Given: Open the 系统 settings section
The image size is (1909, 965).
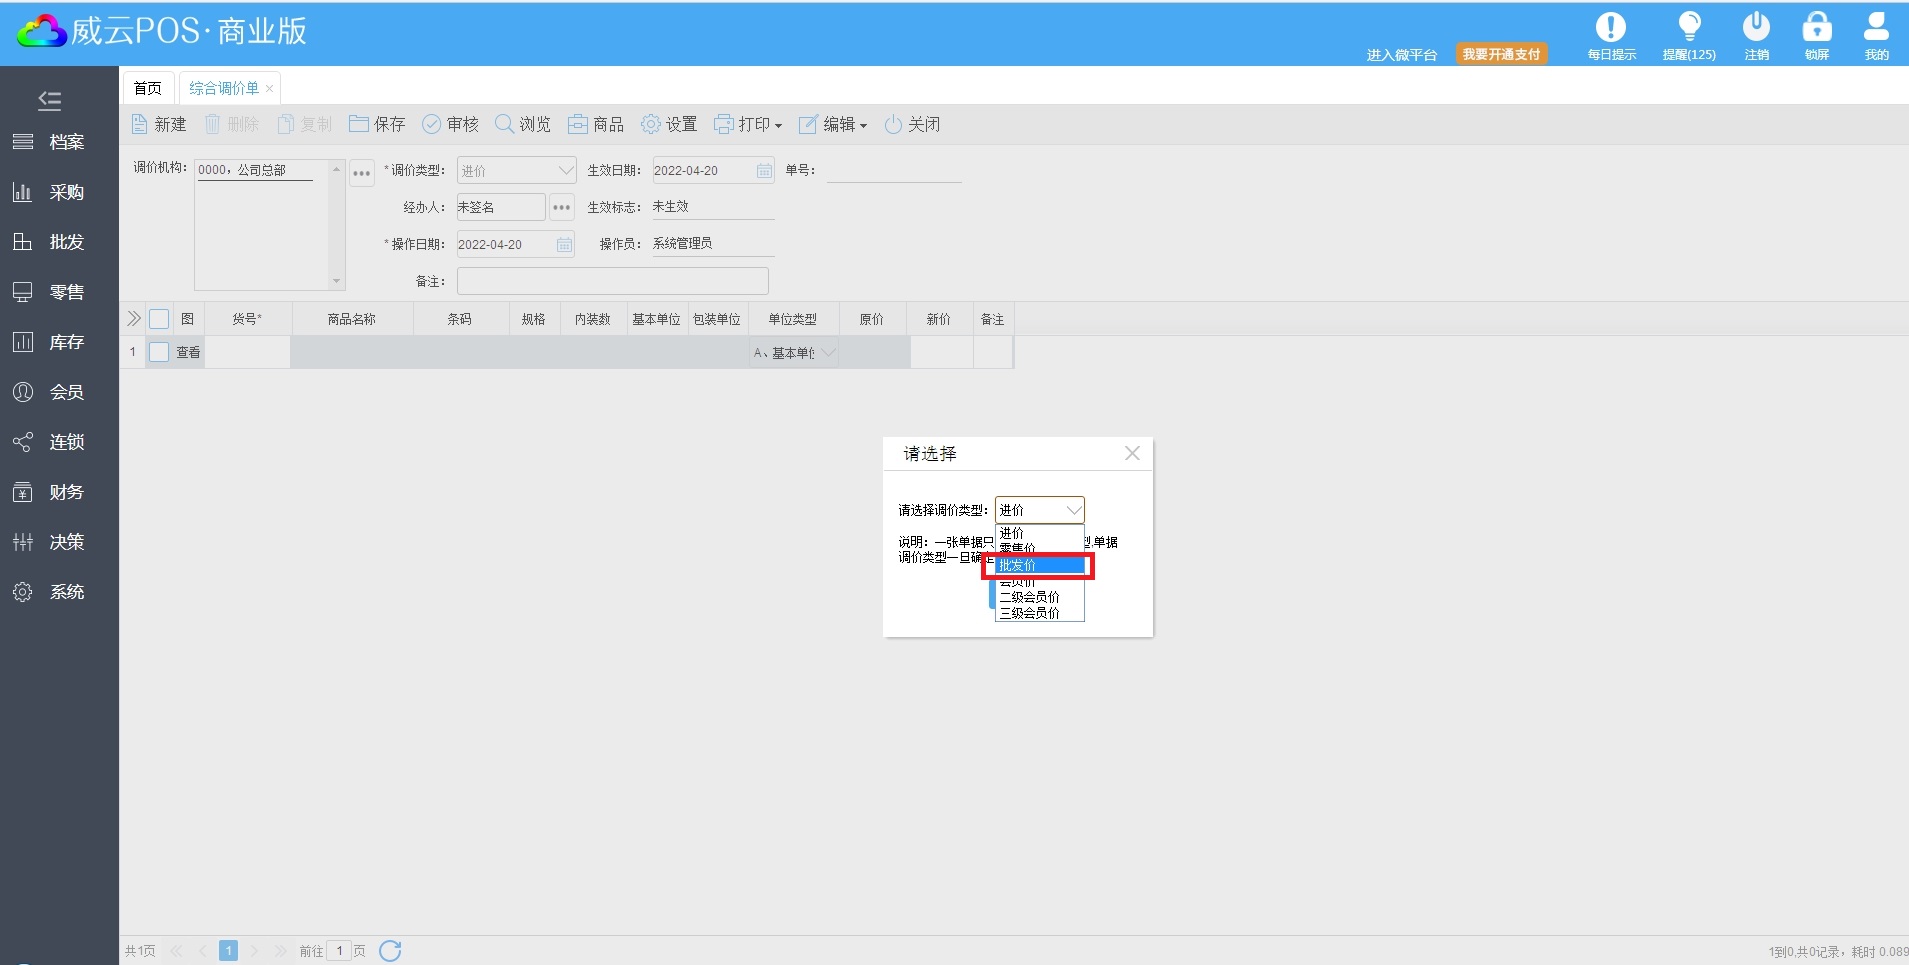Looking at the screenshot, I should pyautogui.click(x=59, y=592).
